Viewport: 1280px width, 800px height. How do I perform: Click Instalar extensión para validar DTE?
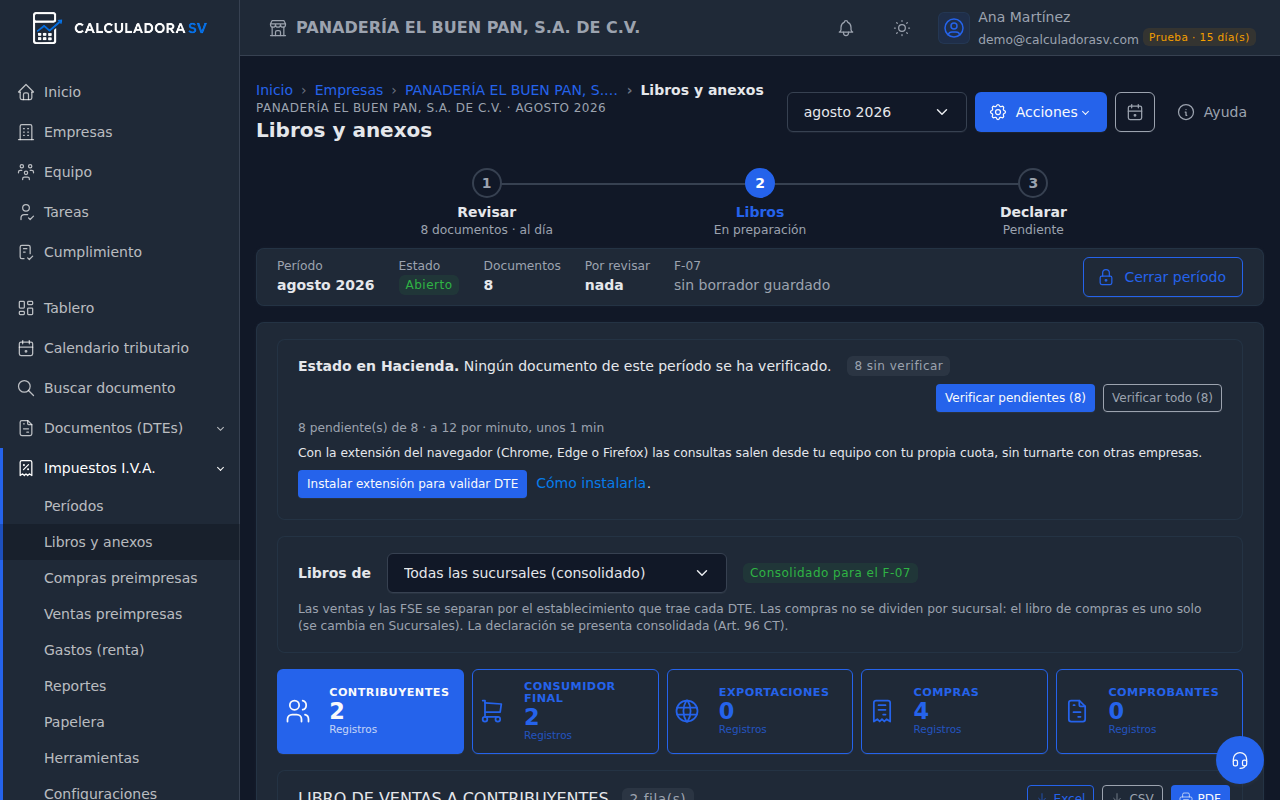[413, 484]
